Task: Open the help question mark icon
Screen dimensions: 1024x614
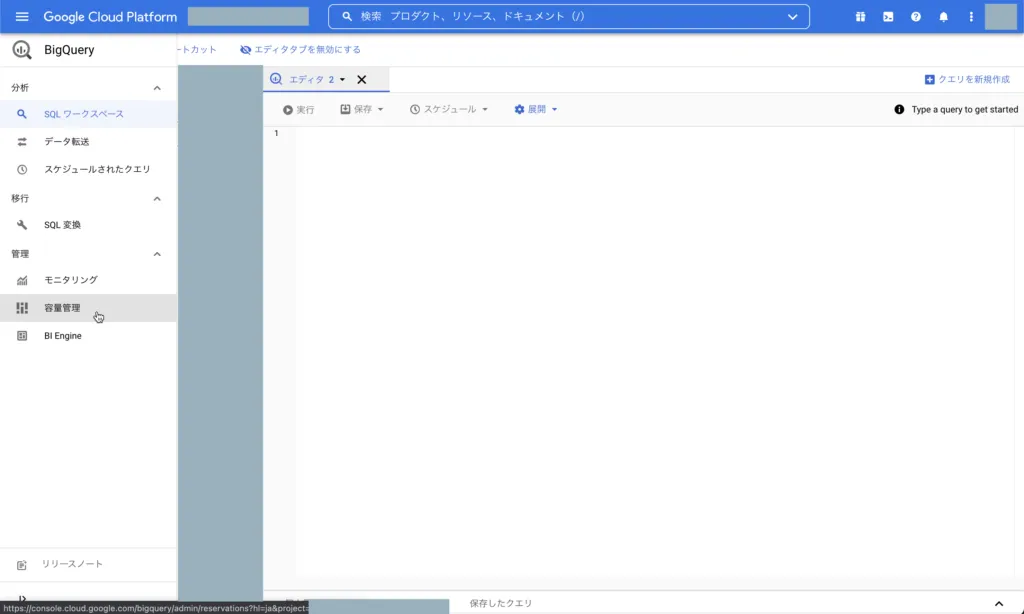Action: (x=916, y=17)
